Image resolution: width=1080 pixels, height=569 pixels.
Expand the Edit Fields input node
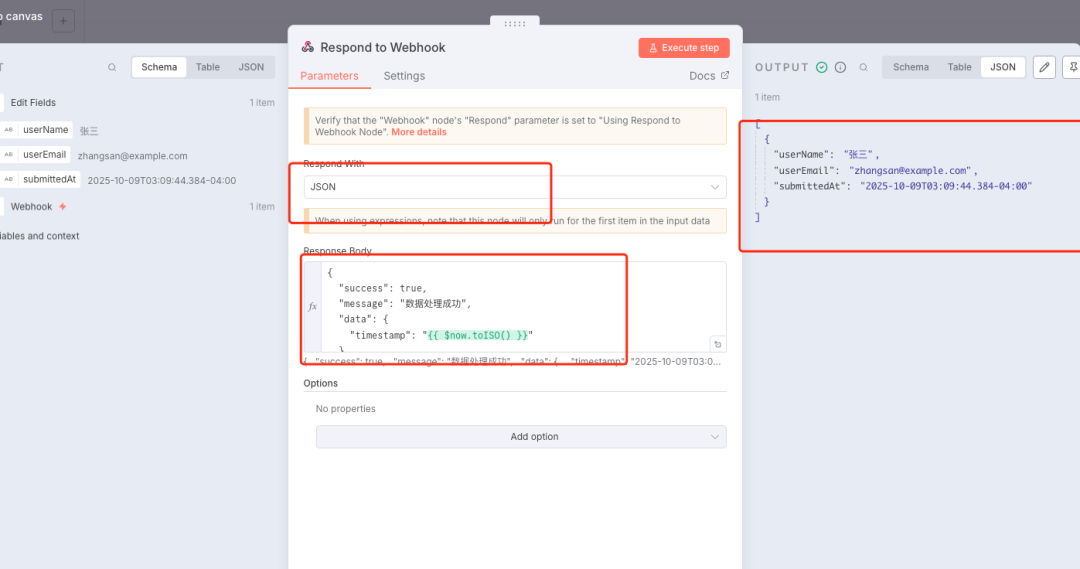(x=33, y=103)
